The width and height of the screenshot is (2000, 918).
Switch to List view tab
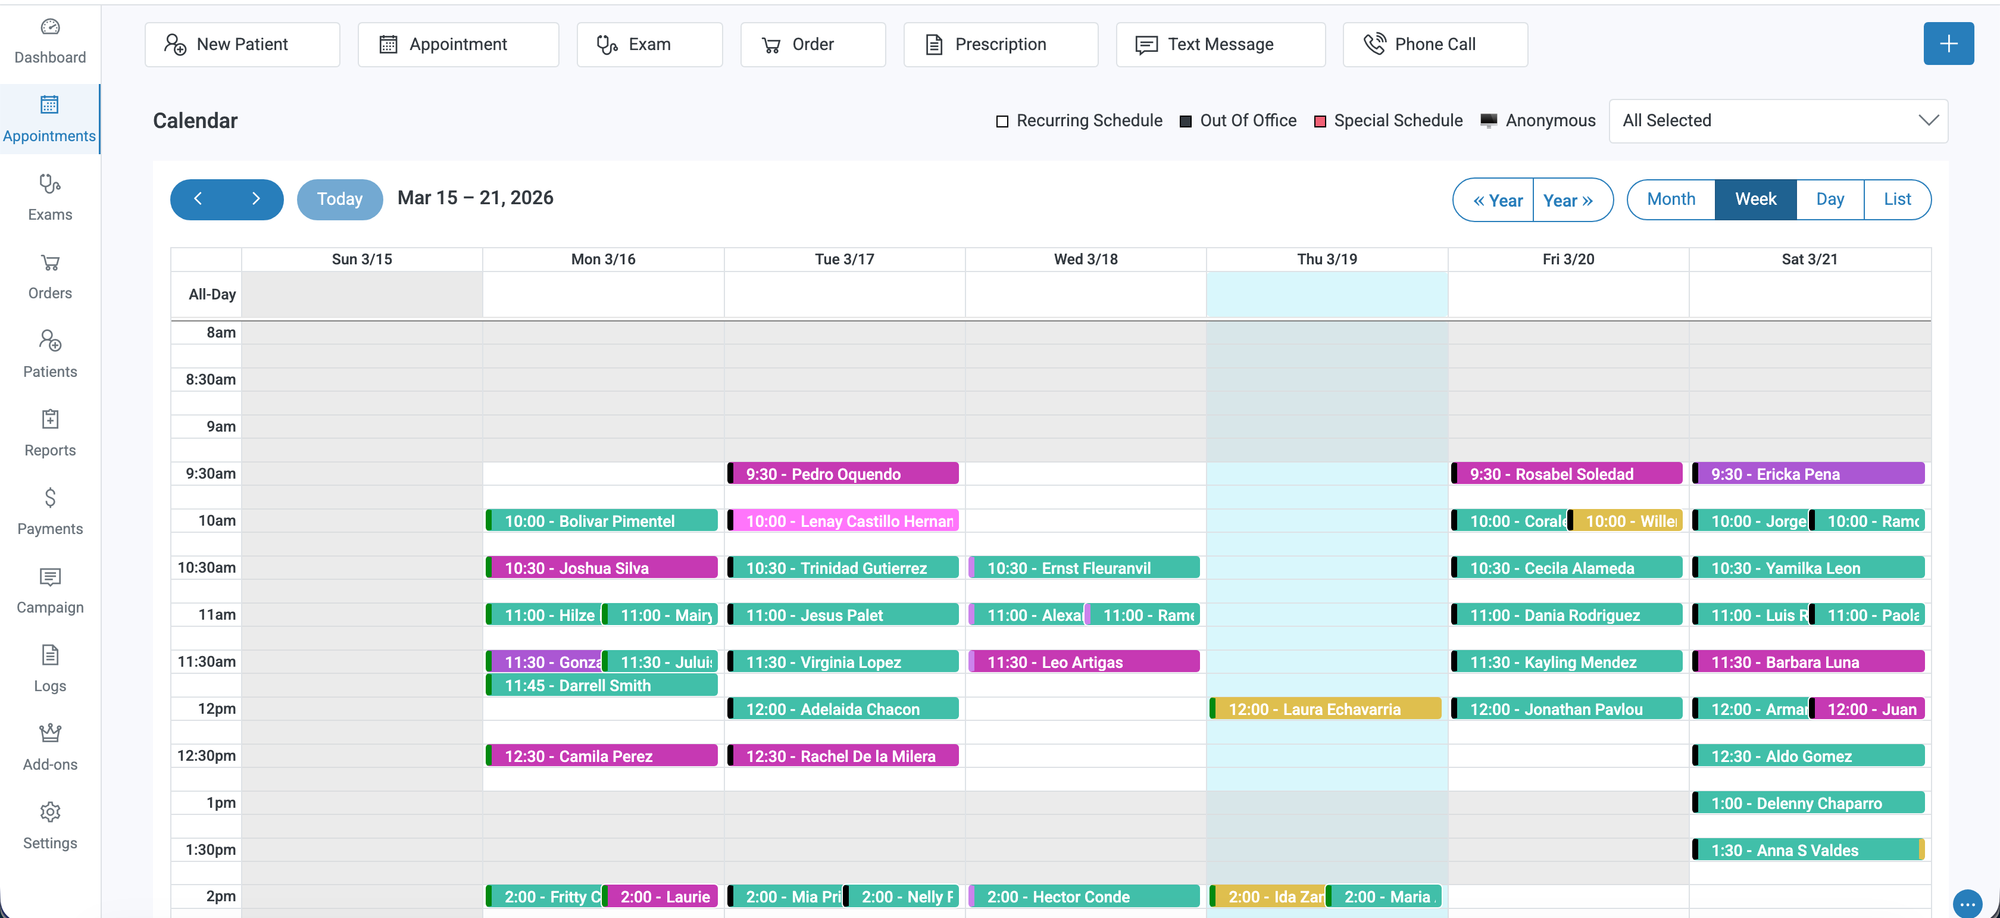(x=1897, y=199)
